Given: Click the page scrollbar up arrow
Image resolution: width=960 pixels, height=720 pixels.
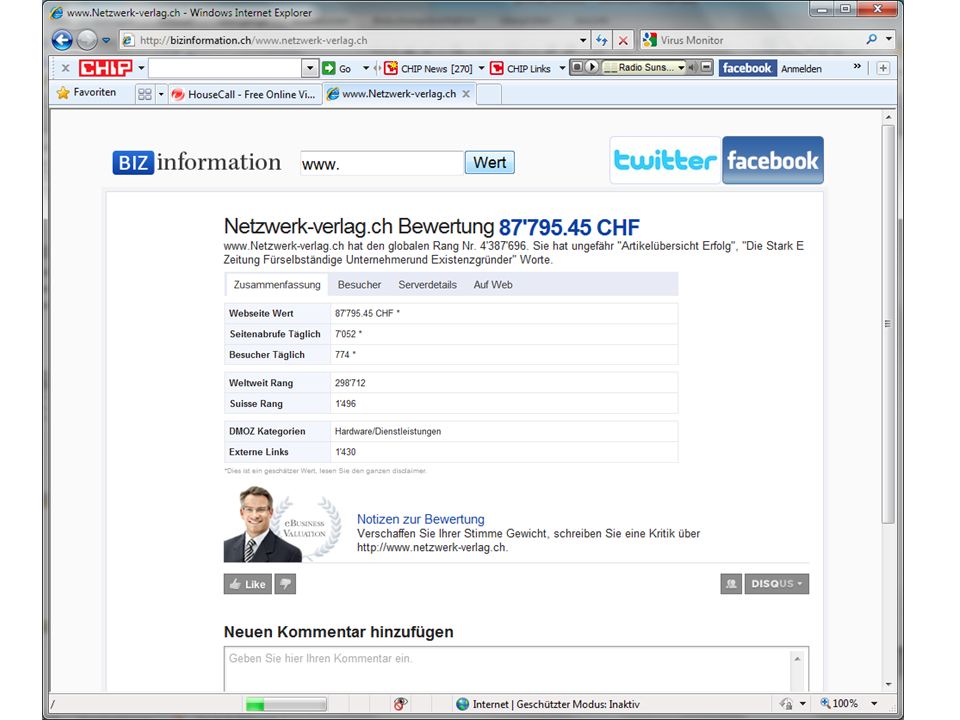Looking at the screenshot, I should coord(888,116).
